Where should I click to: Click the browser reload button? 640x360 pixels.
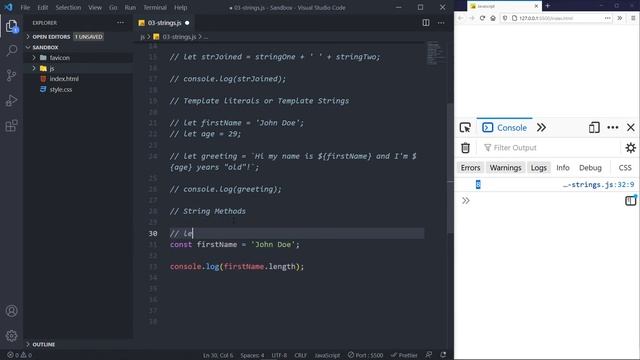tap(482, 18)
